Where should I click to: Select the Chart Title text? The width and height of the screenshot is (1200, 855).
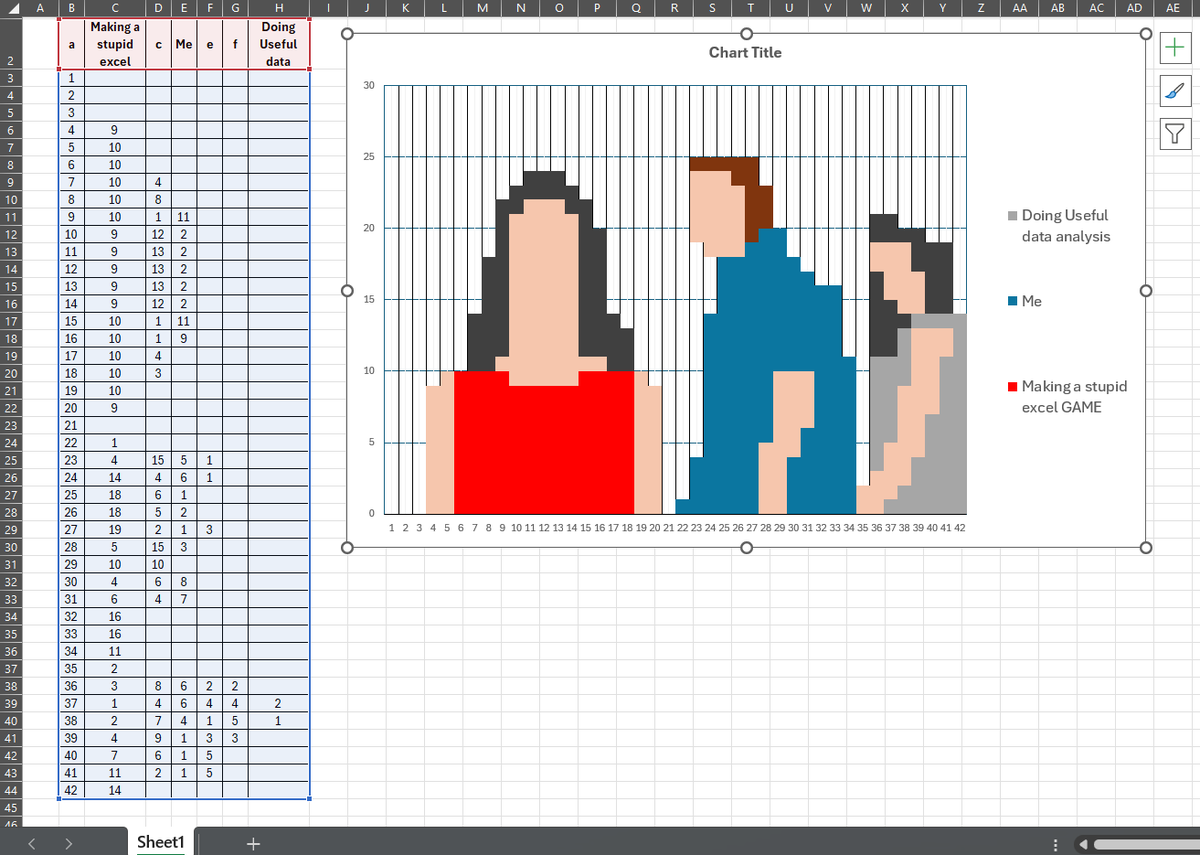[x=745, y=52]
